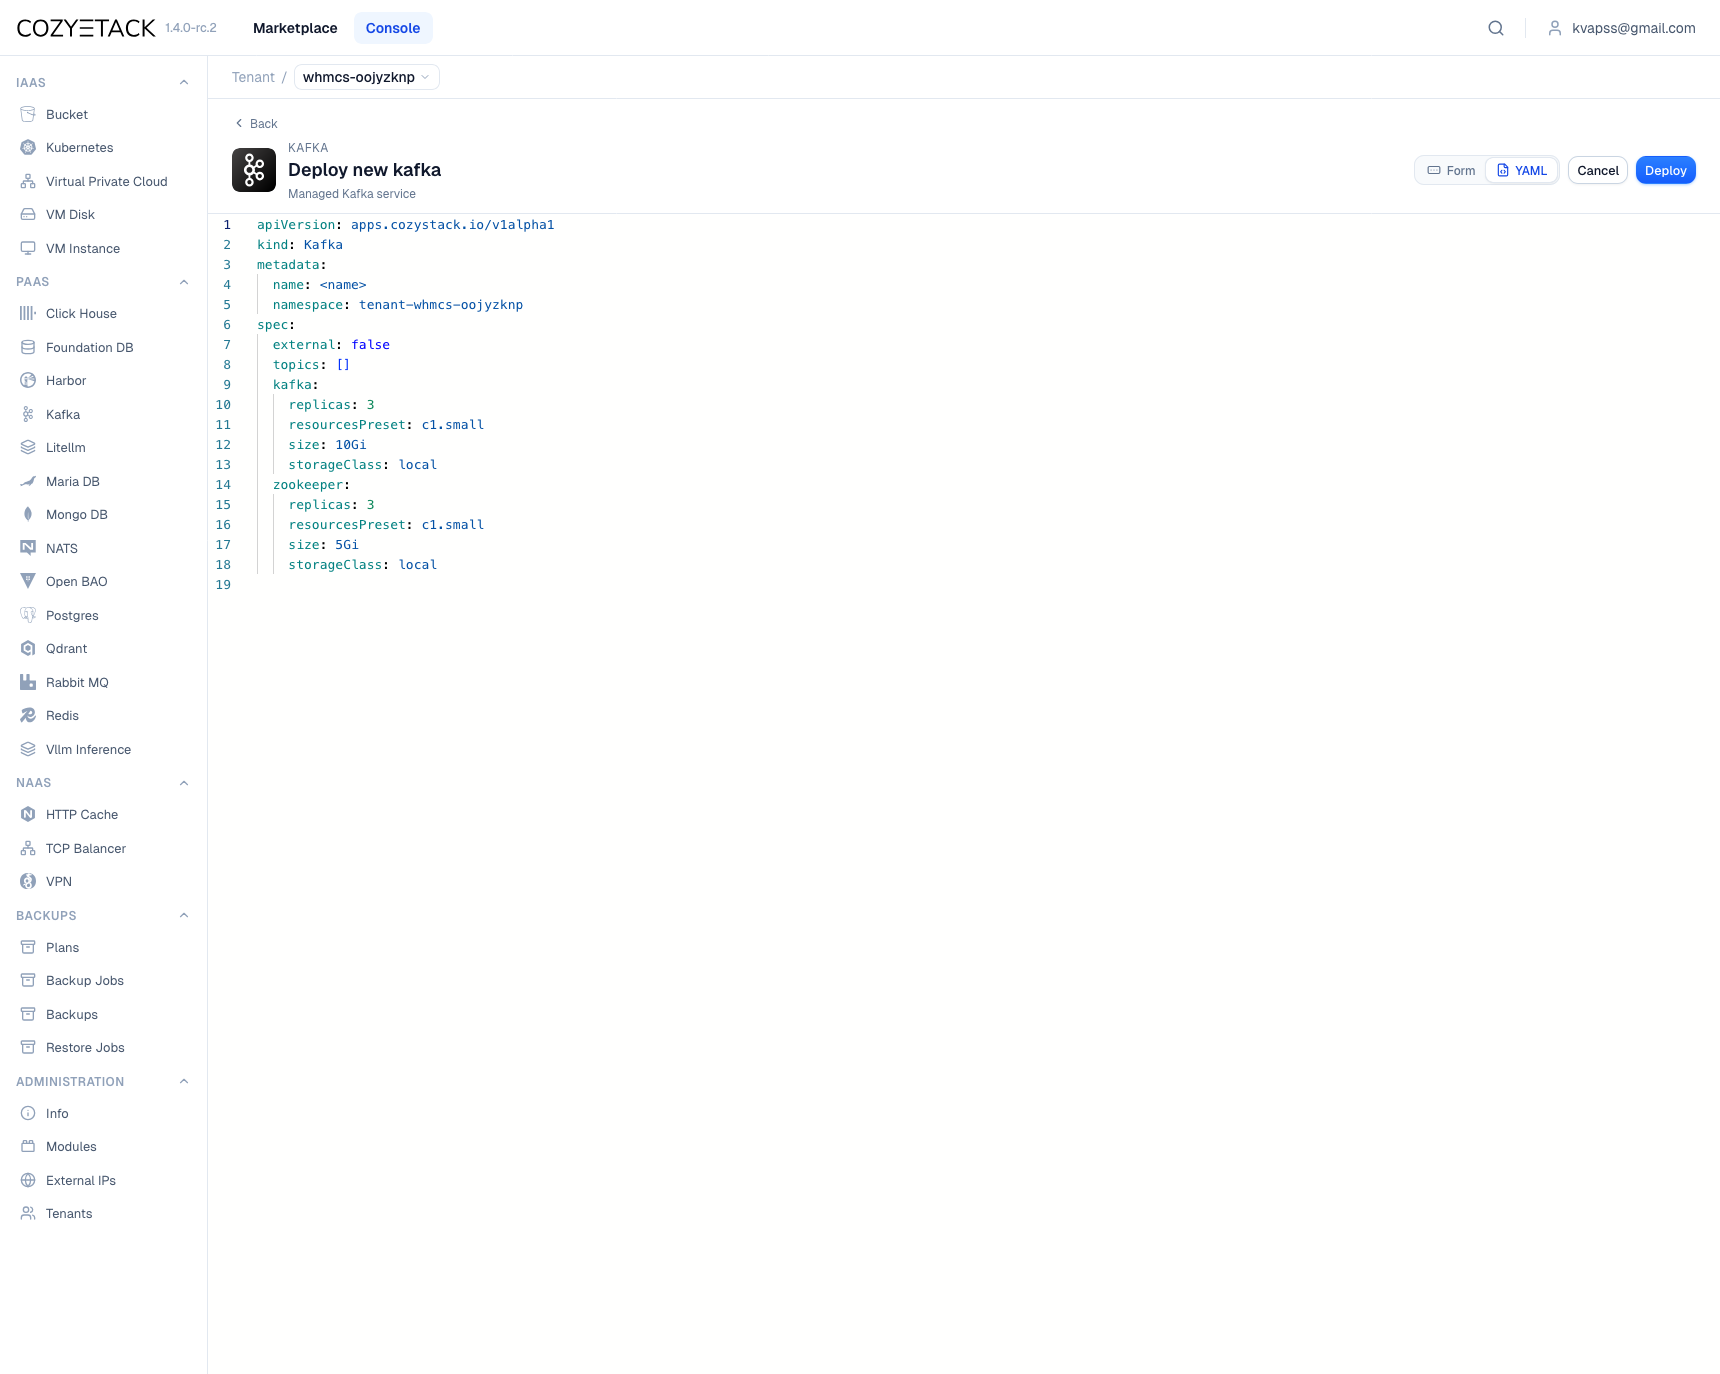Viewport: 1720px width, 1374px height.
Task: Click version label 1.4.0-rc.2
Action: coord(191,28)
